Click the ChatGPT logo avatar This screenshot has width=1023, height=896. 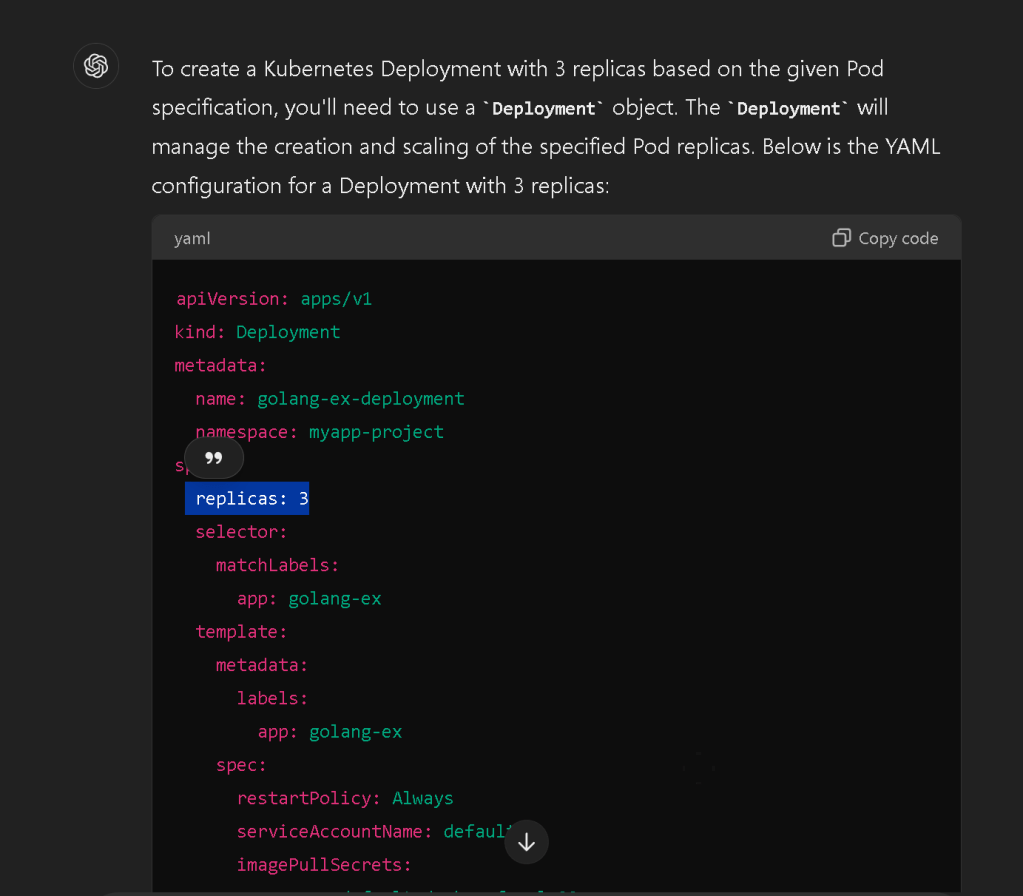pos(96,66)
